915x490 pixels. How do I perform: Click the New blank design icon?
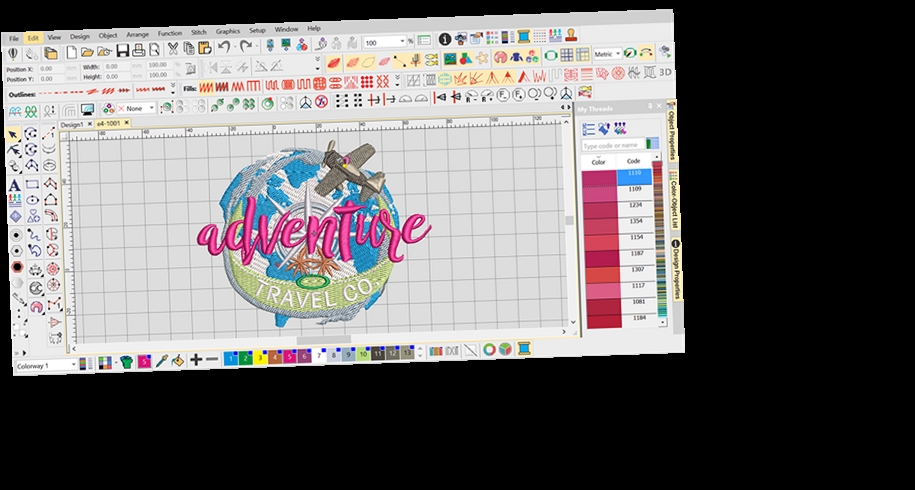(x=71, y=52)
